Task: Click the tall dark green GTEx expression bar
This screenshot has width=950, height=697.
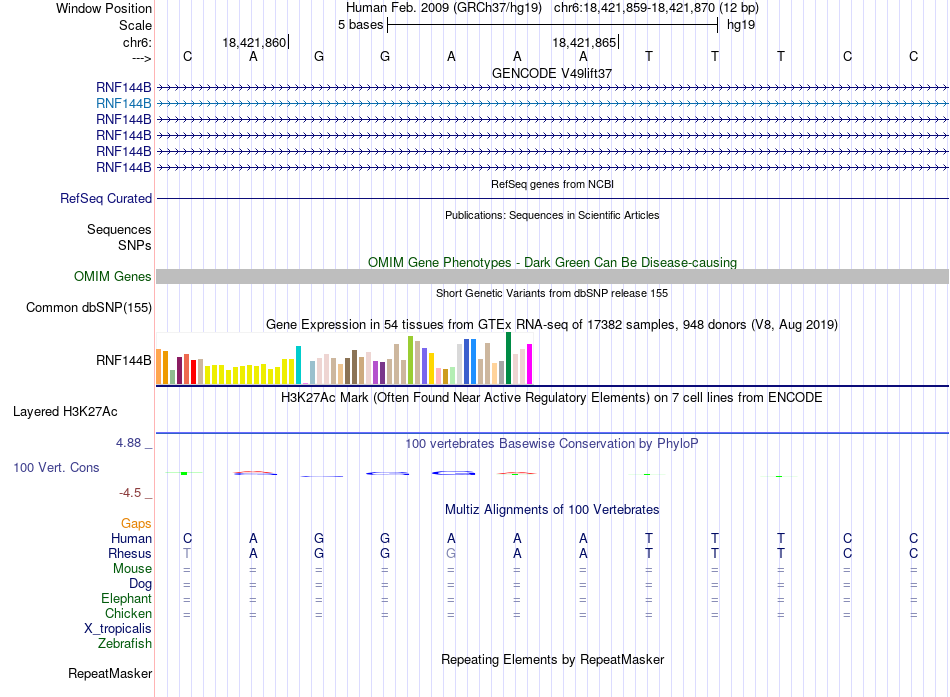Action: click(509, 358)
